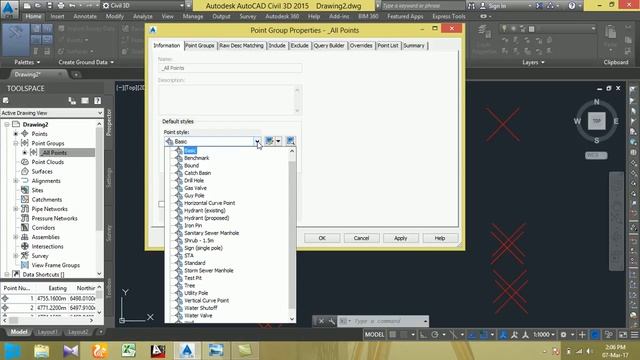Select Intersections in Toolspace tree

[47, 247]
